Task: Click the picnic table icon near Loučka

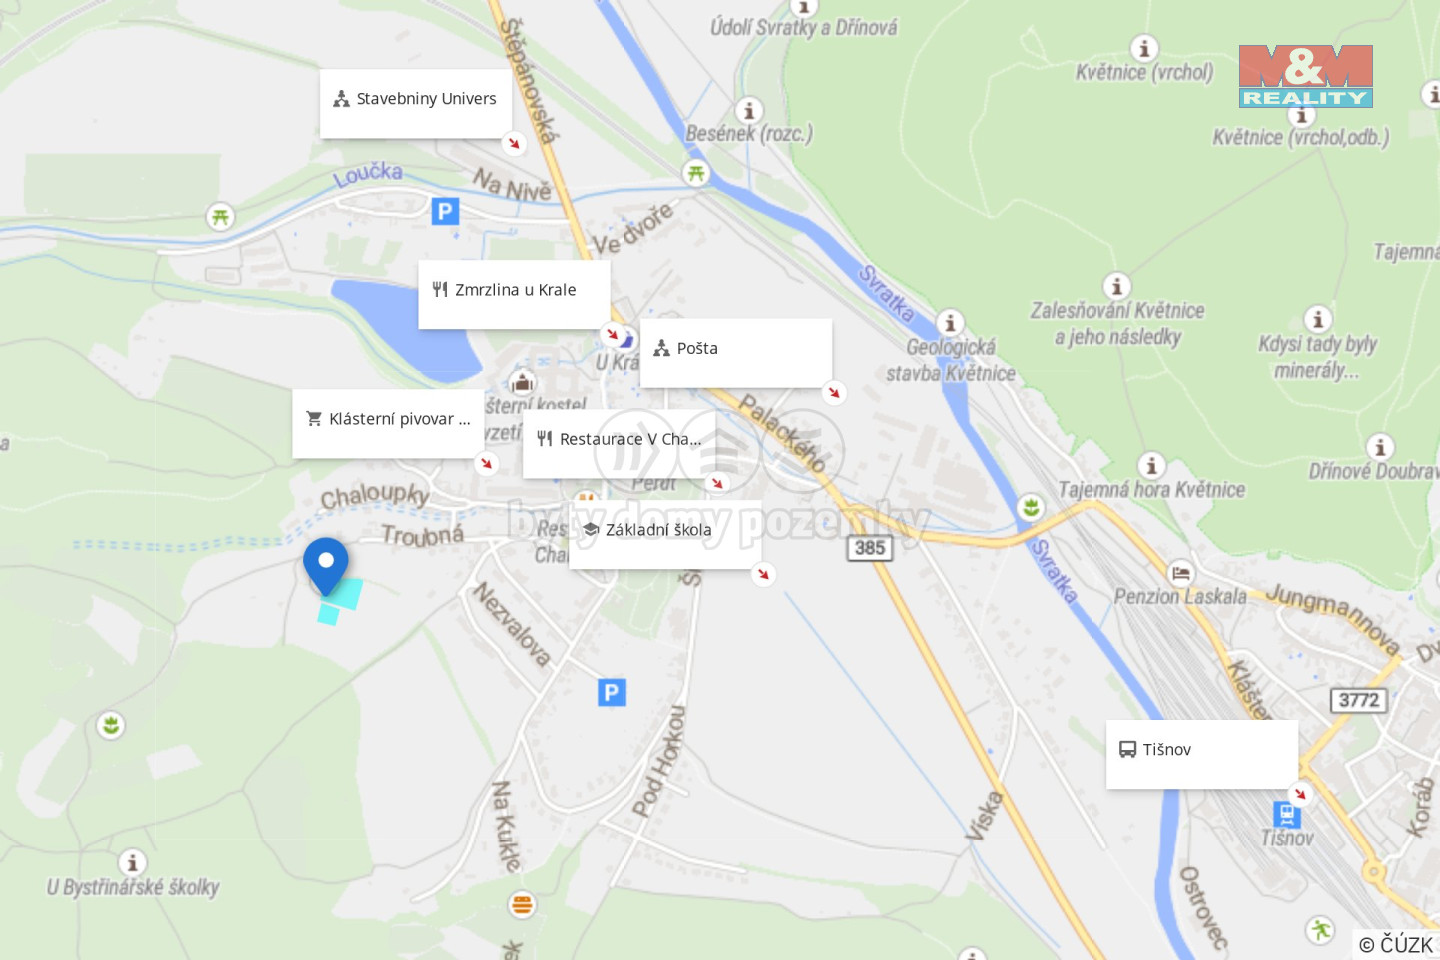Action: 220,216
